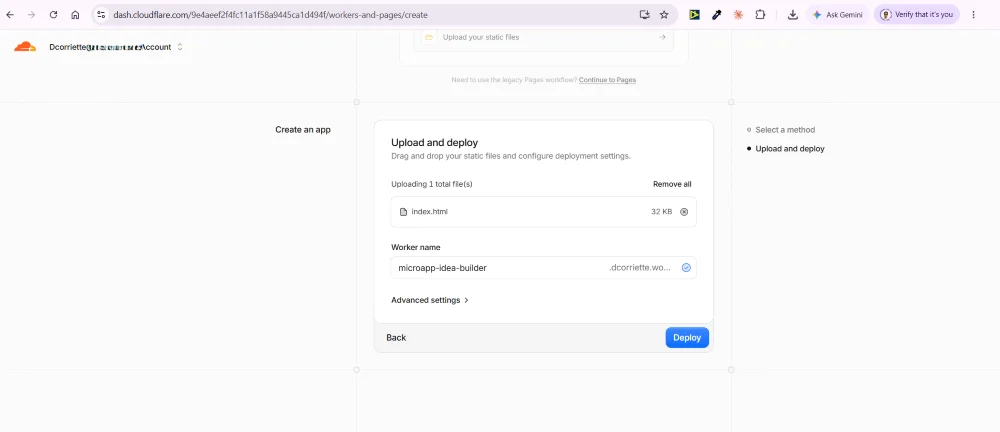1000x432 pixels.
Task: Click the arrow on Upload your static files
Action: click(662, 38)
